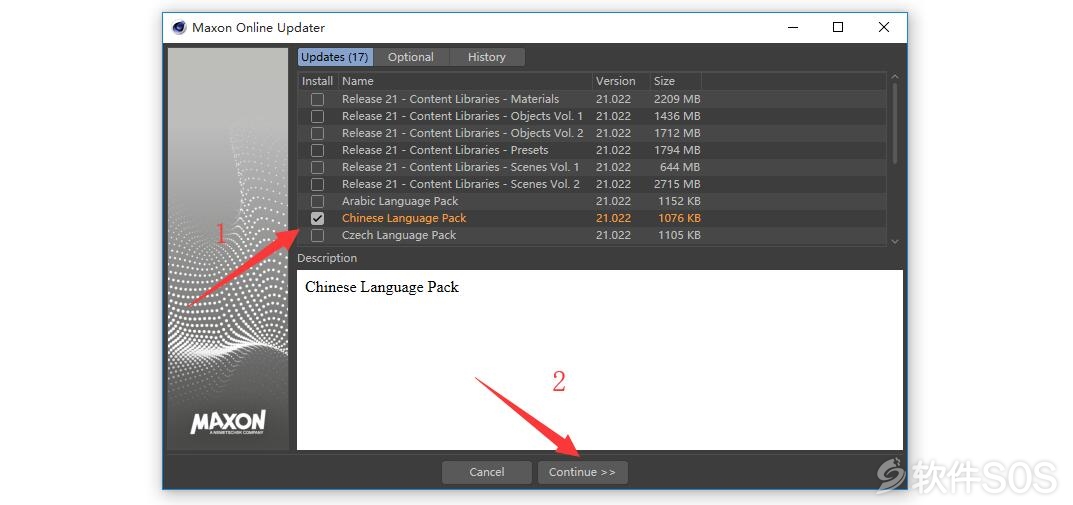Select the 'Czech Language Pack' row

point(592,235)
